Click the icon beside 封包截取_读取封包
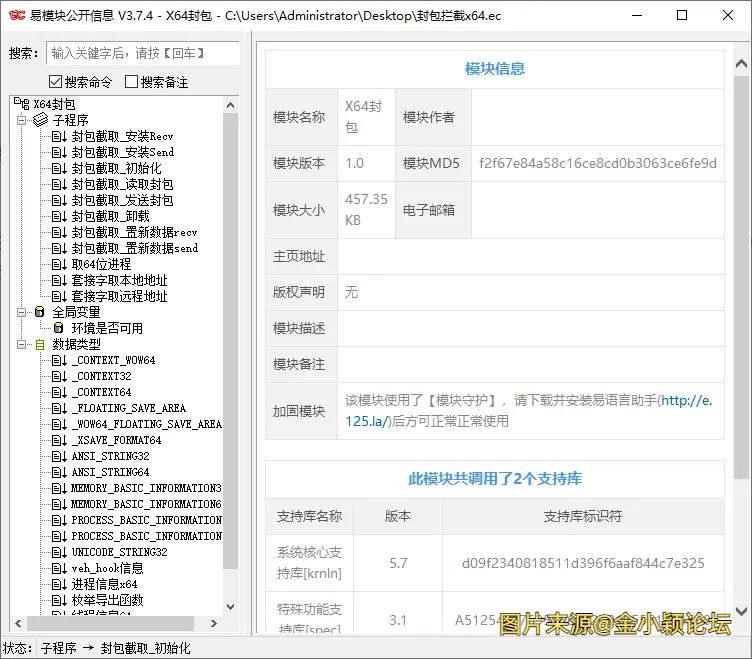752x659 pixels. pyautogui.click(x=59, y=185)
